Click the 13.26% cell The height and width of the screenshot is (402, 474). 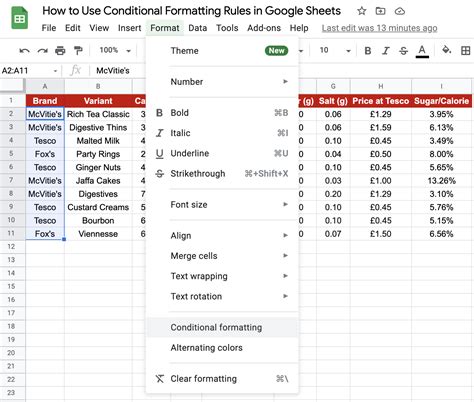(442, 181)
